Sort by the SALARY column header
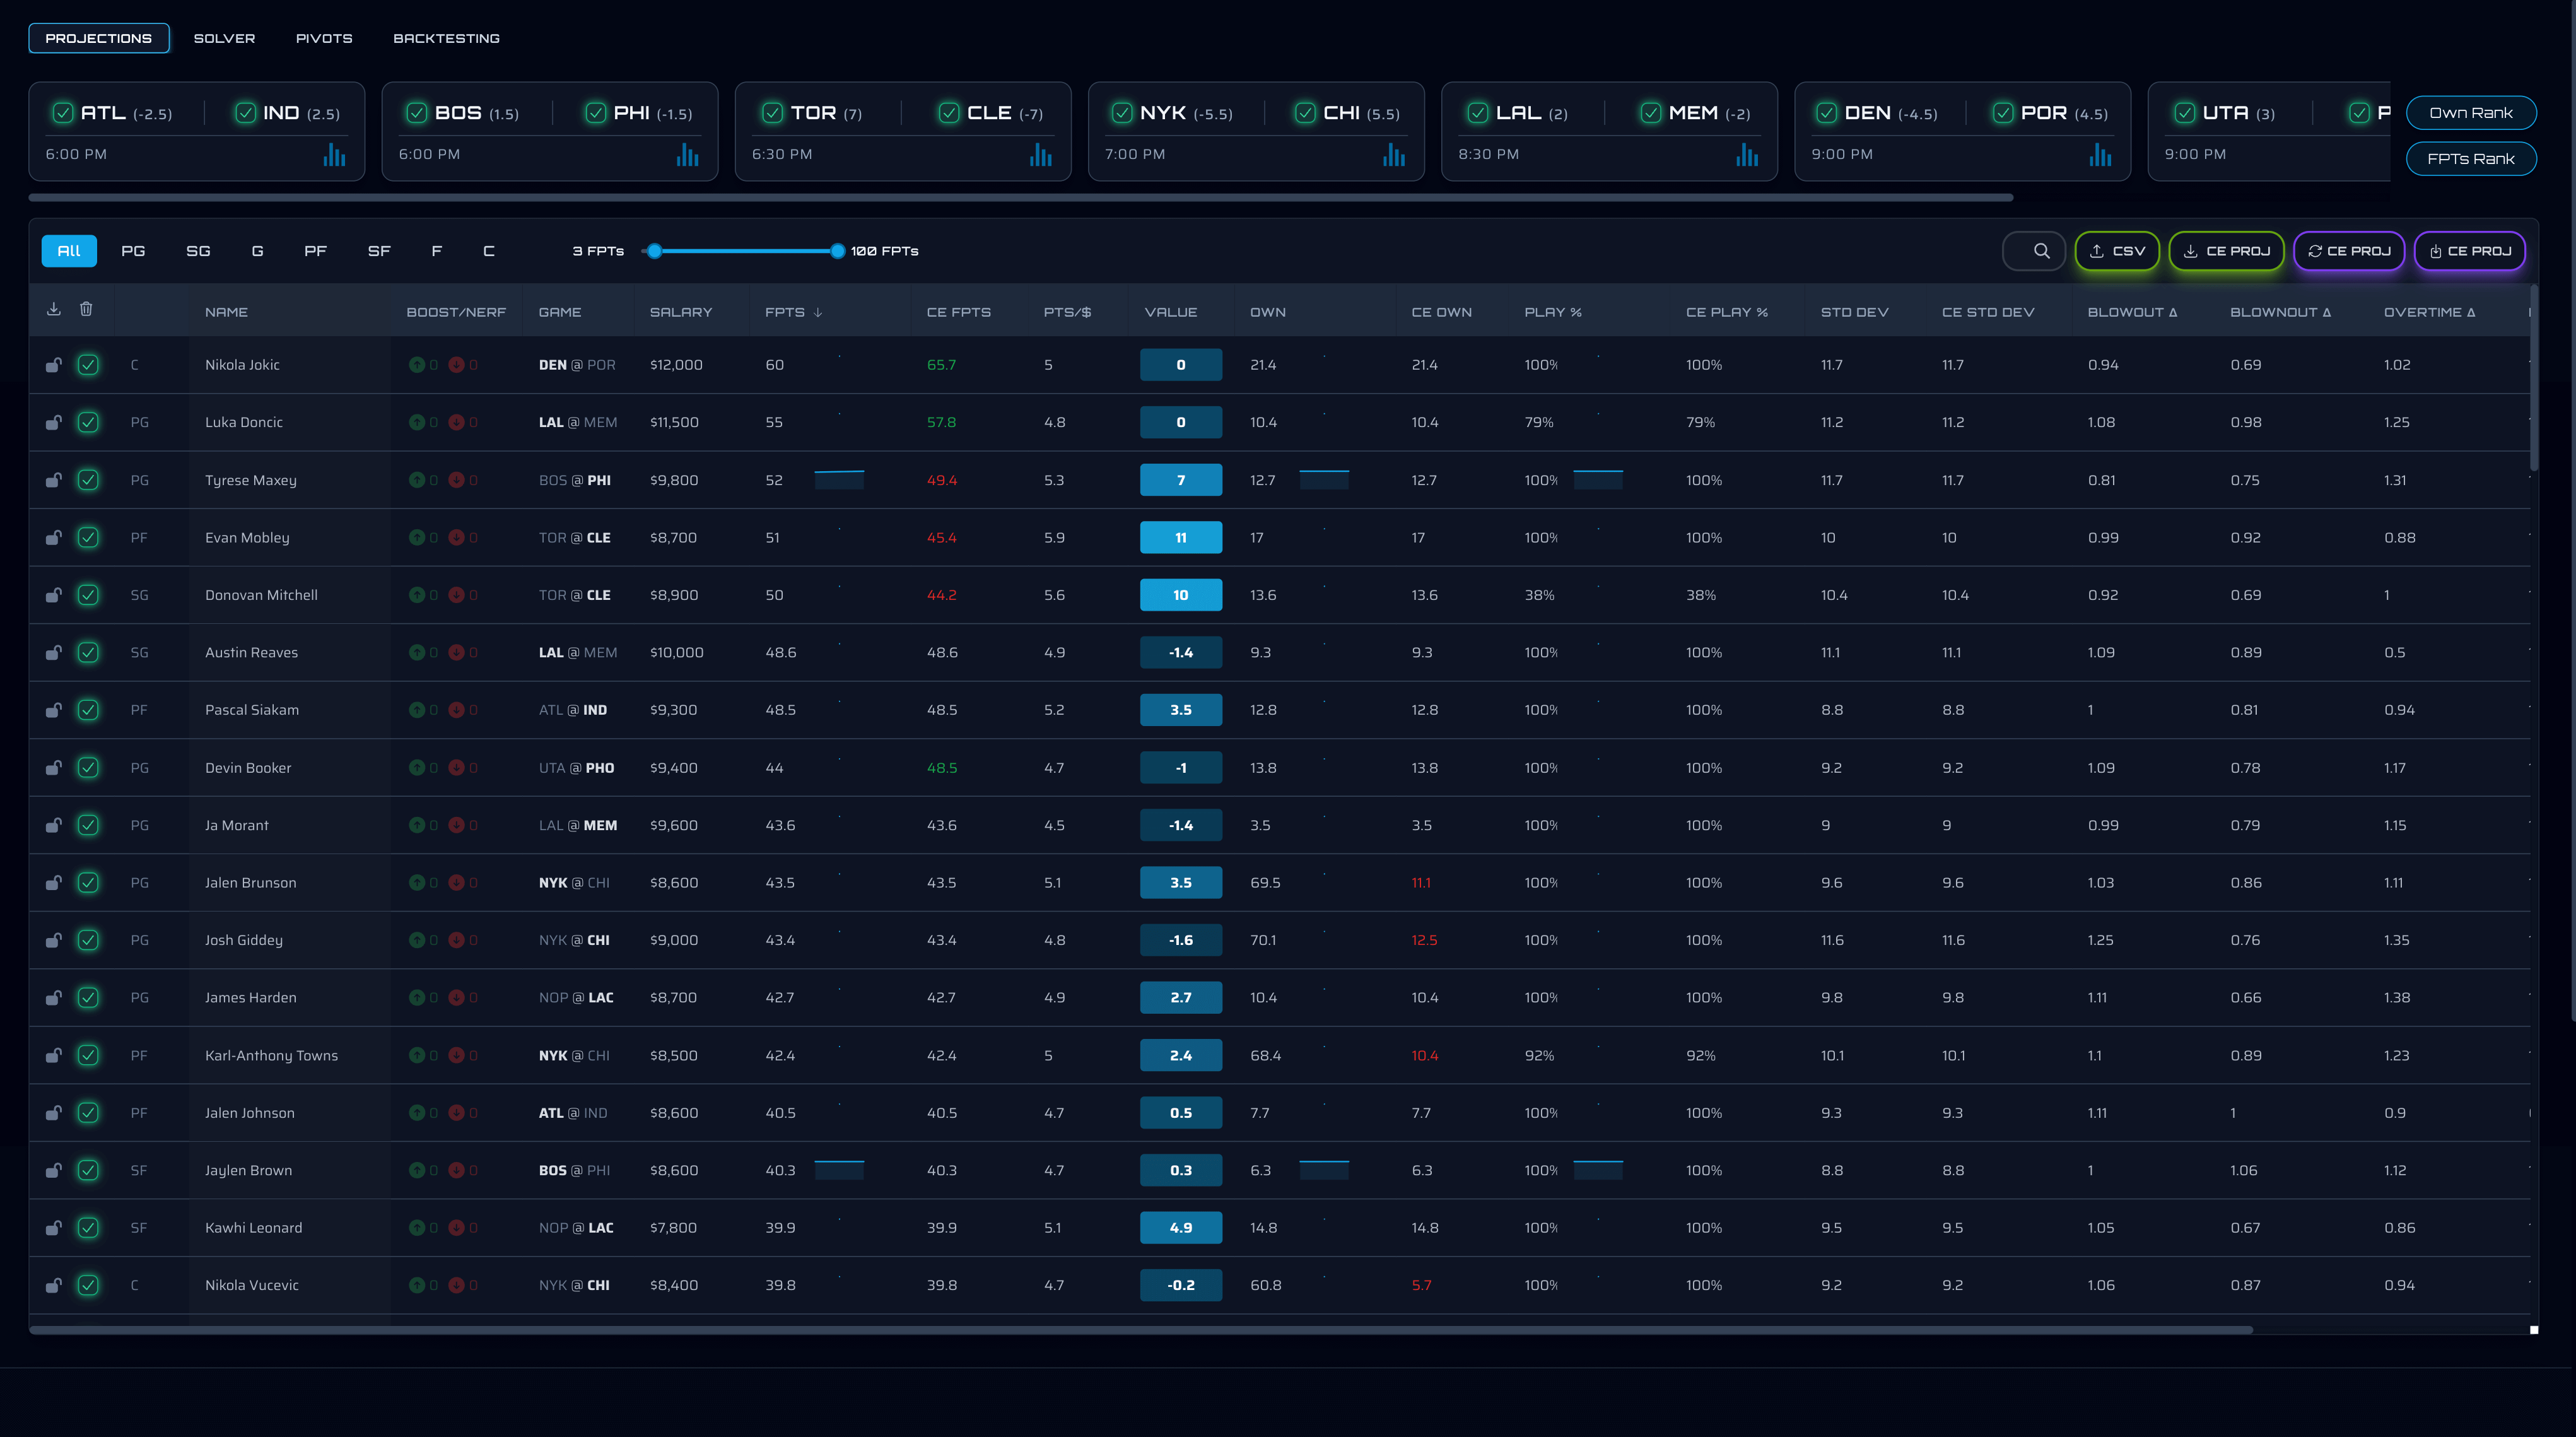This screenshot has width=2576, height=1437. (x=681, y=312)
